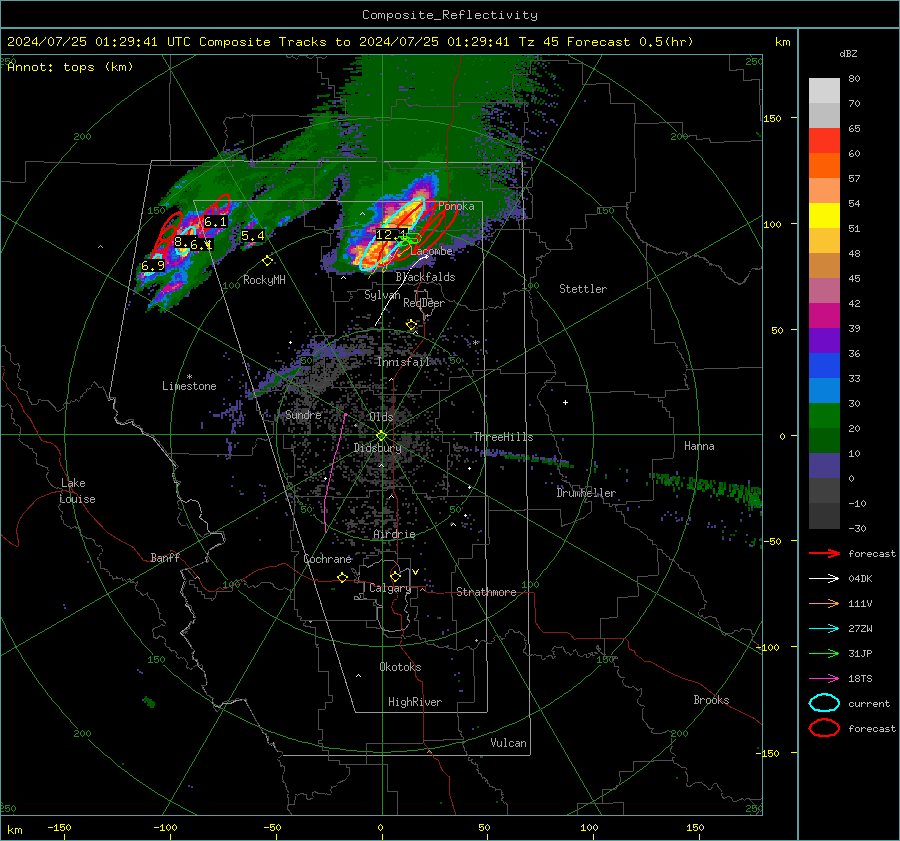Click the RockyMH label
The height and width of the screenshot is (841, 900).
[264, 280]
